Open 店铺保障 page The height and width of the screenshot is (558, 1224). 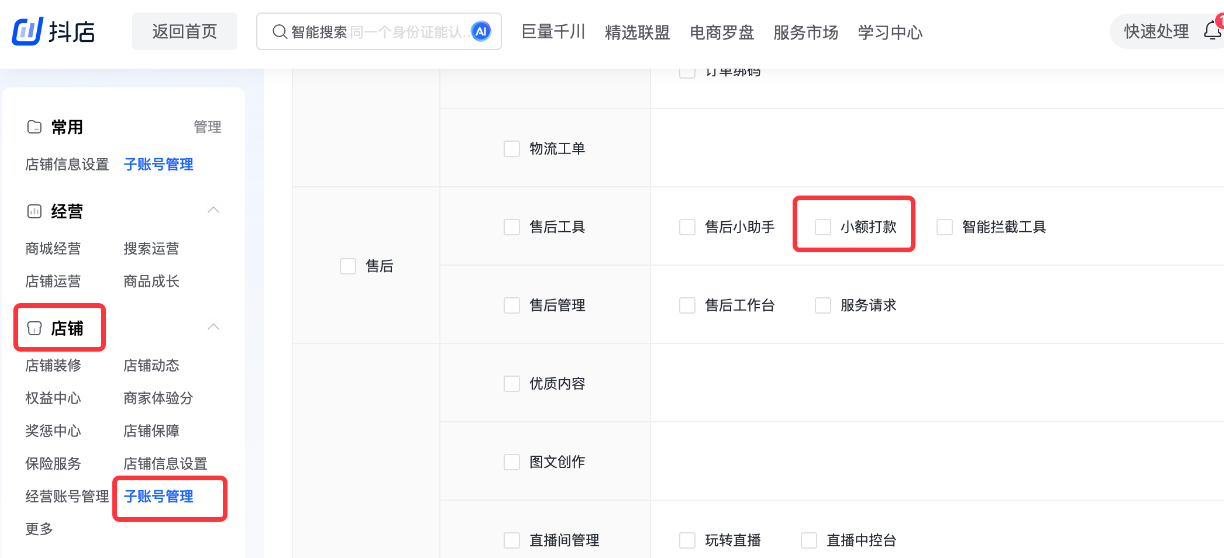151,431
